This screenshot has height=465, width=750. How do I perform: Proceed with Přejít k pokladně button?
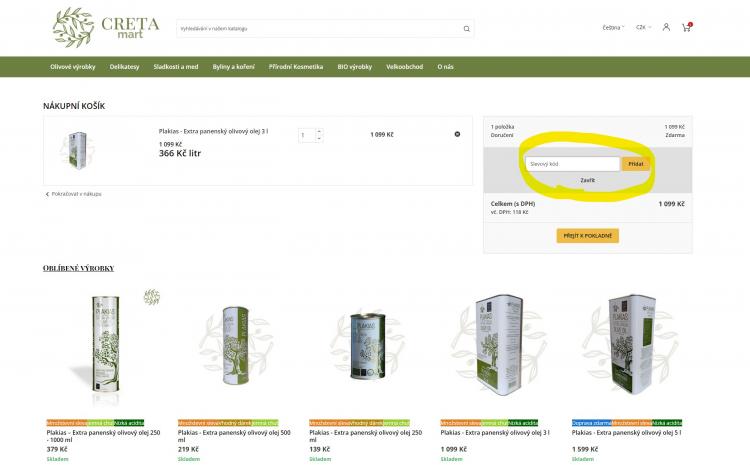tap(587, 236)
